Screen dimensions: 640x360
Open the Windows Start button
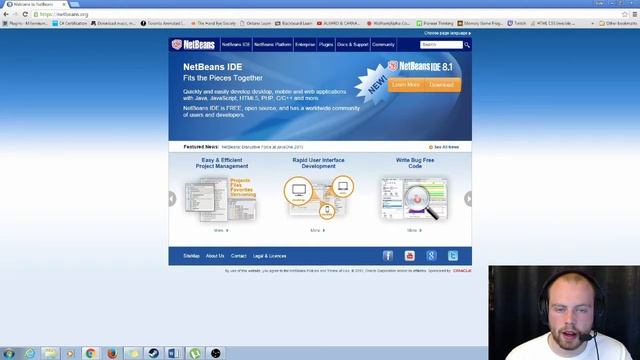click(9, 353)
